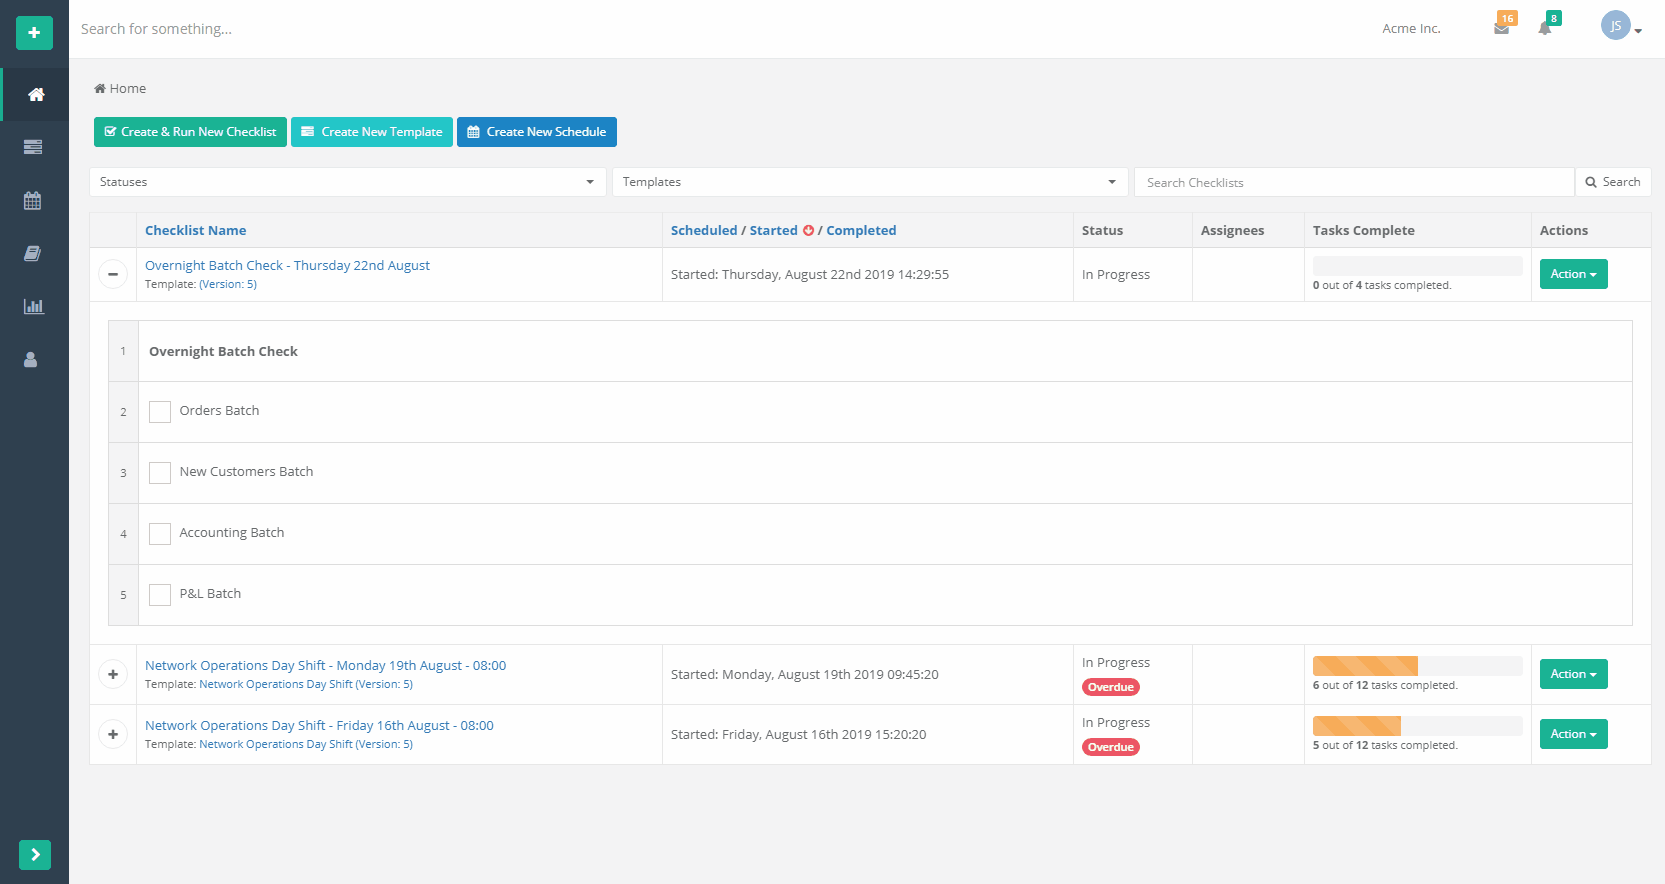Click progress bar showing 6 of 12 tasks
Screen dimensions: 1665x884
tap(1417, 666)
